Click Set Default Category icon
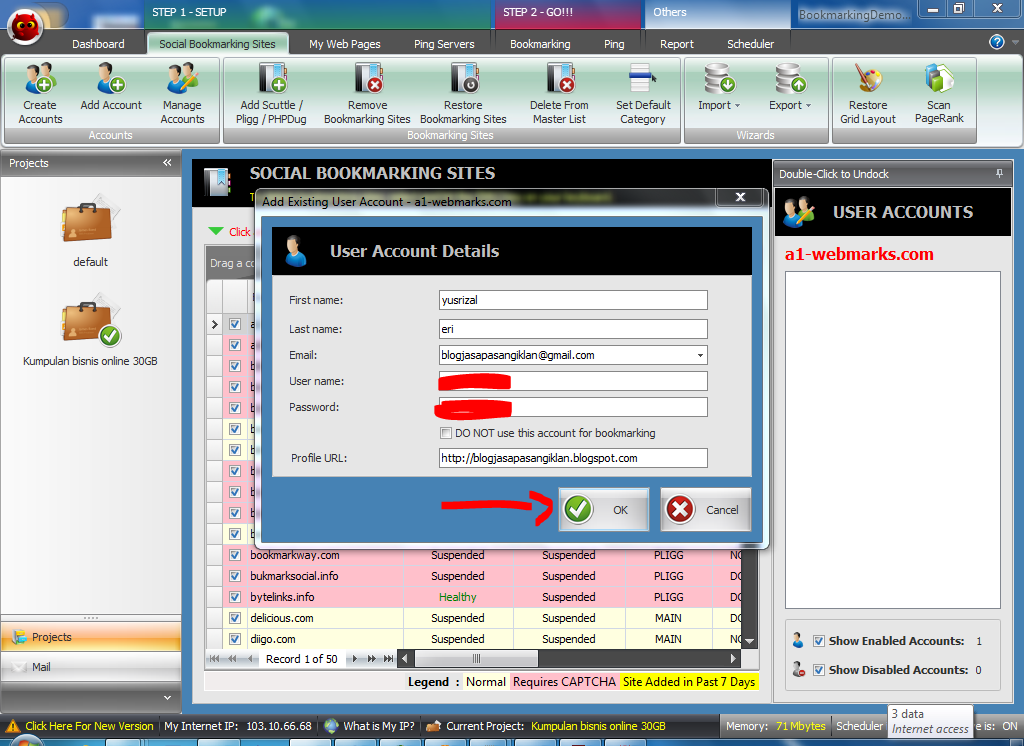This screenshot has width=1024, height=746. coord(643,93)
